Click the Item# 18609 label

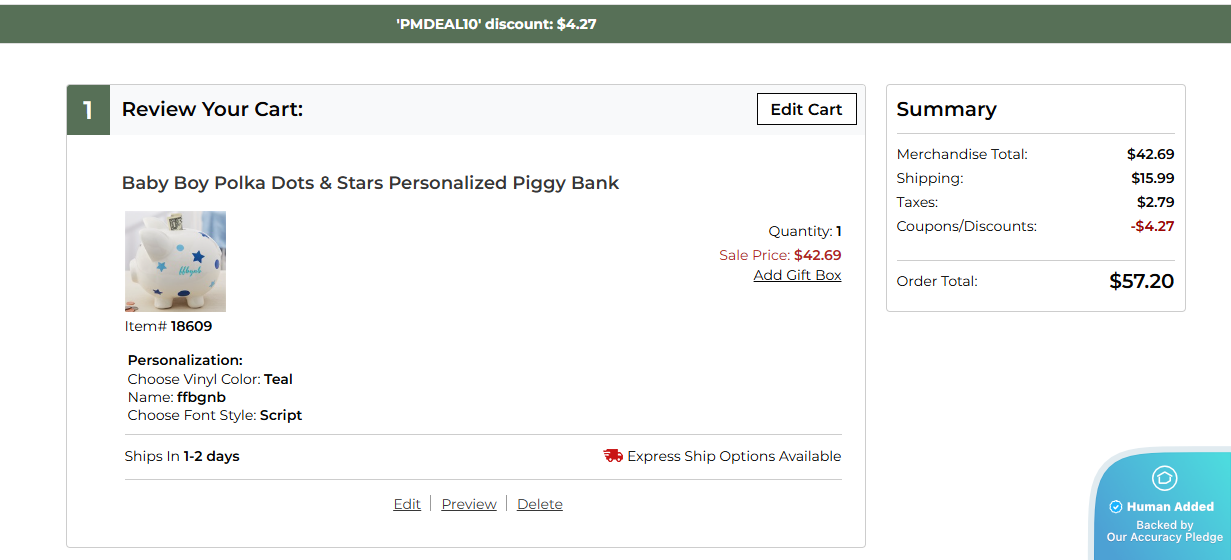pyautogui.click(x=168, y=326)
